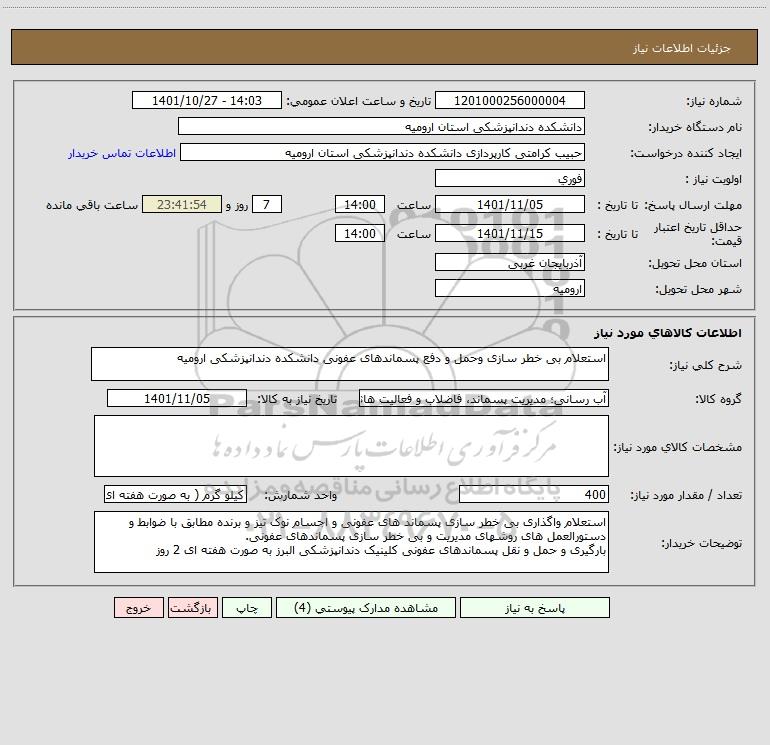Click the priority field فوري
770x745 pixels.
pyautogui.click(x=510, y=178)
